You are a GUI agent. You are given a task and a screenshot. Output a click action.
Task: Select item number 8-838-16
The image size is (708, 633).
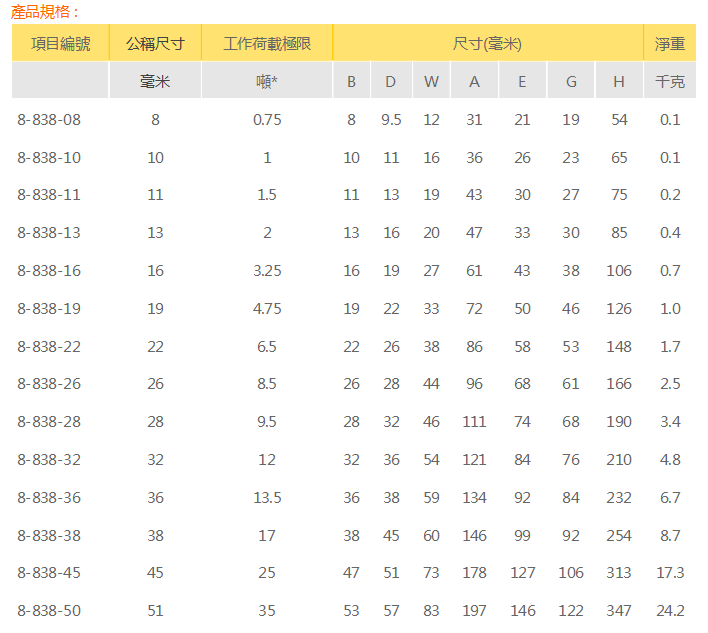(x=49, y=271)
